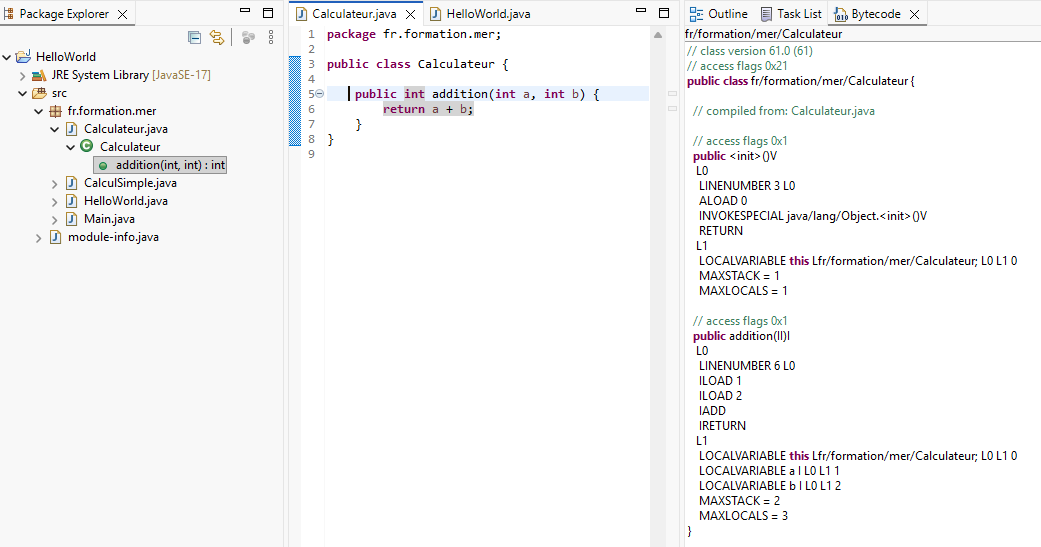Open the Outline tab
This screenshot has width=1041, height=547.
pyautogui.click(x=728, y=14)
